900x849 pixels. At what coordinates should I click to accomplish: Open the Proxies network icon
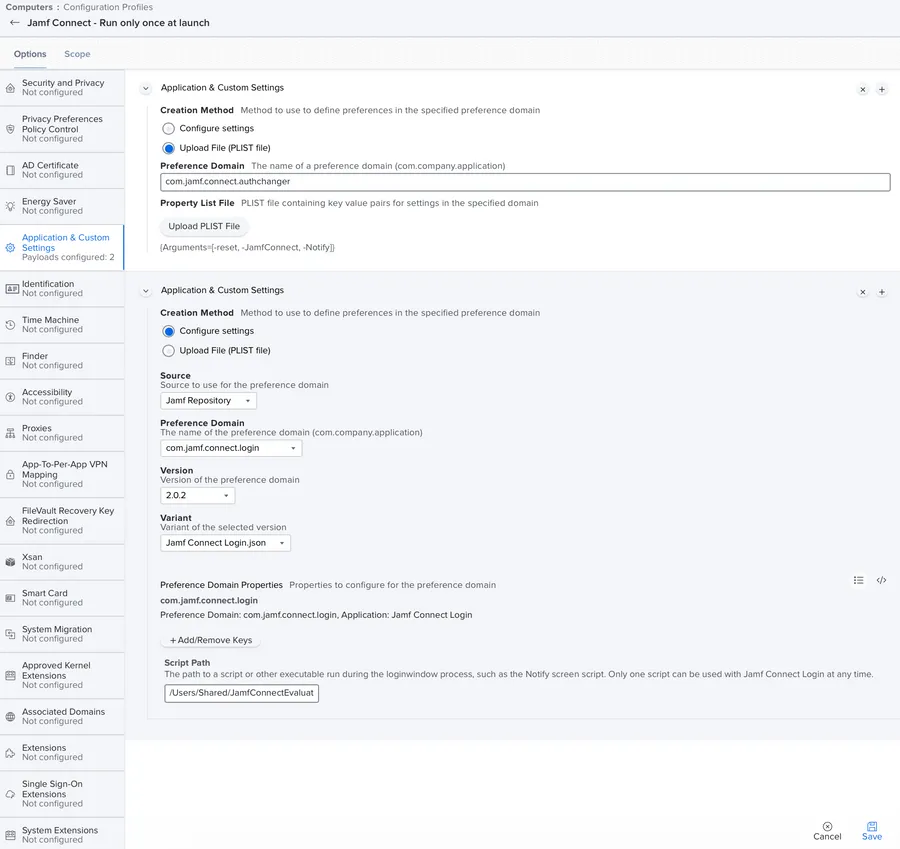click(x=10, y=433)
